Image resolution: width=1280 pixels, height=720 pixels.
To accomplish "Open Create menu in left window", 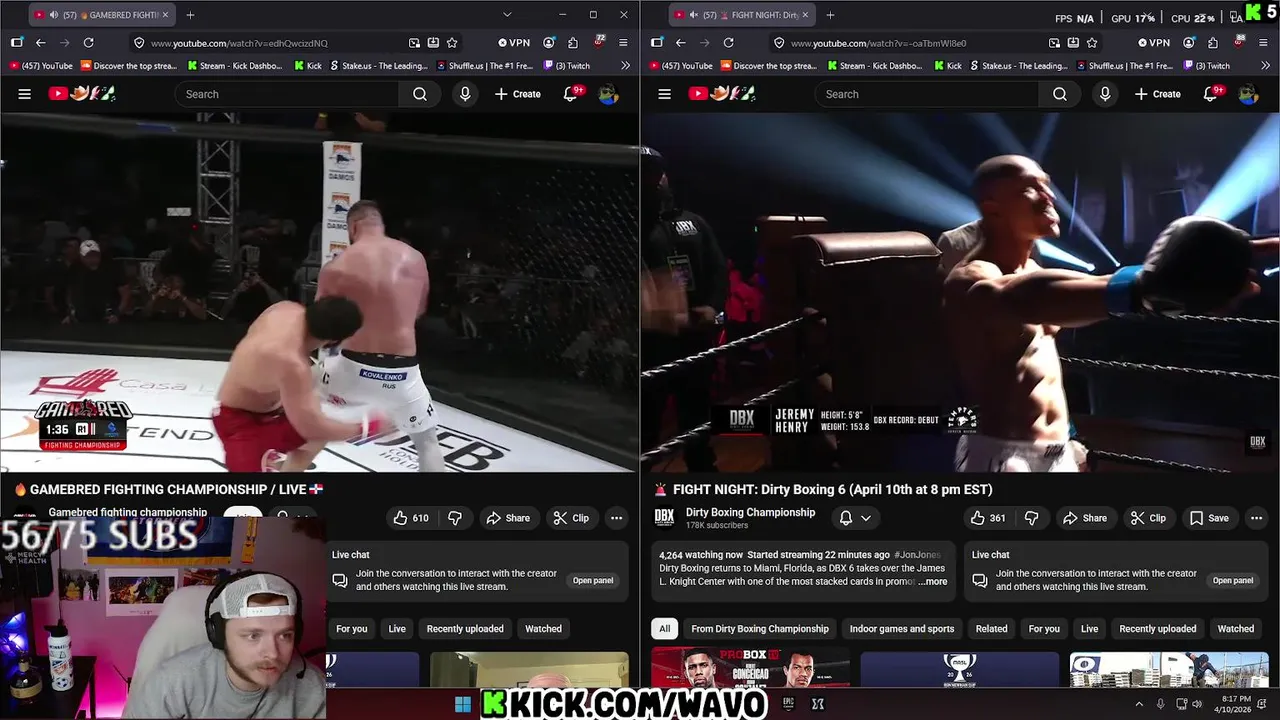I will [x=517, y=94].
